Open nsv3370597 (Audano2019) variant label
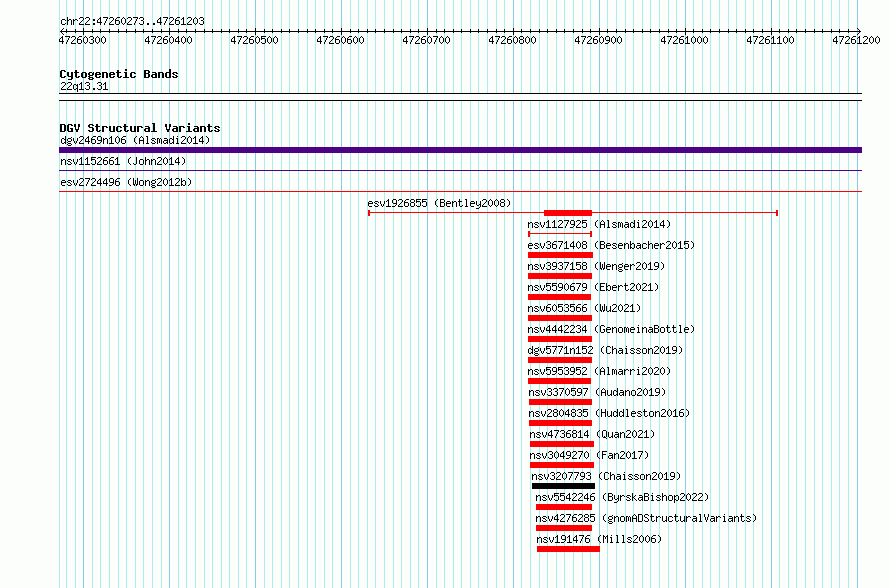This screenshot has height=588, width=890. pos(597,392)
